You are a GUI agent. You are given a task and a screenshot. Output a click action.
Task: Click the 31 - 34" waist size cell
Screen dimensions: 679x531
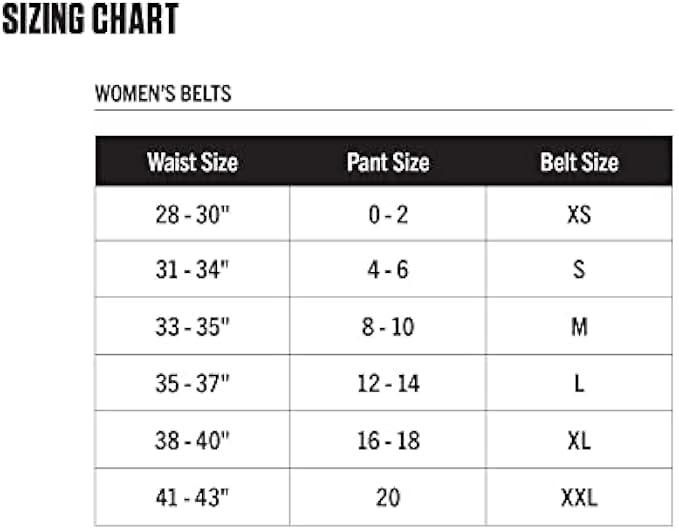(x=192, y=270)
